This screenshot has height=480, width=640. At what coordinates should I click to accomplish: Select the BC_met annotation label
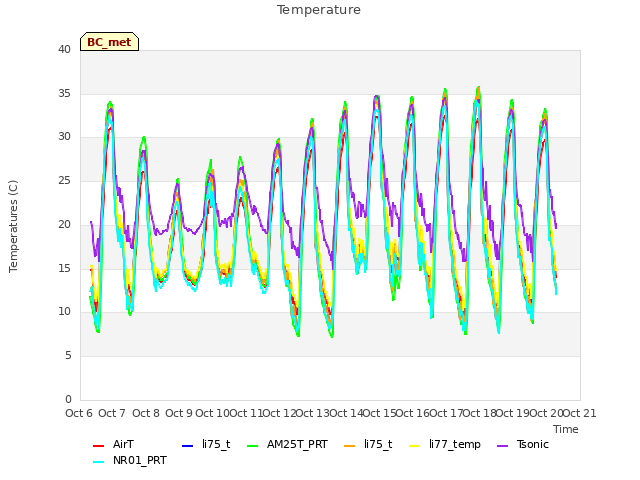[109, 42]
